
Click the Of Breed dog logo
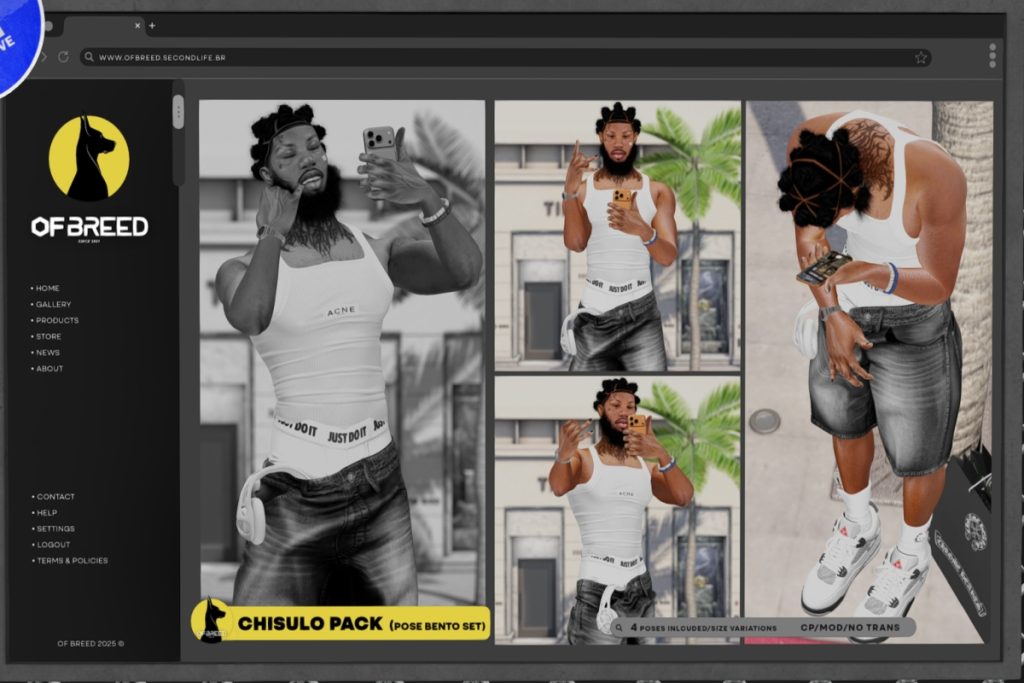89,157
